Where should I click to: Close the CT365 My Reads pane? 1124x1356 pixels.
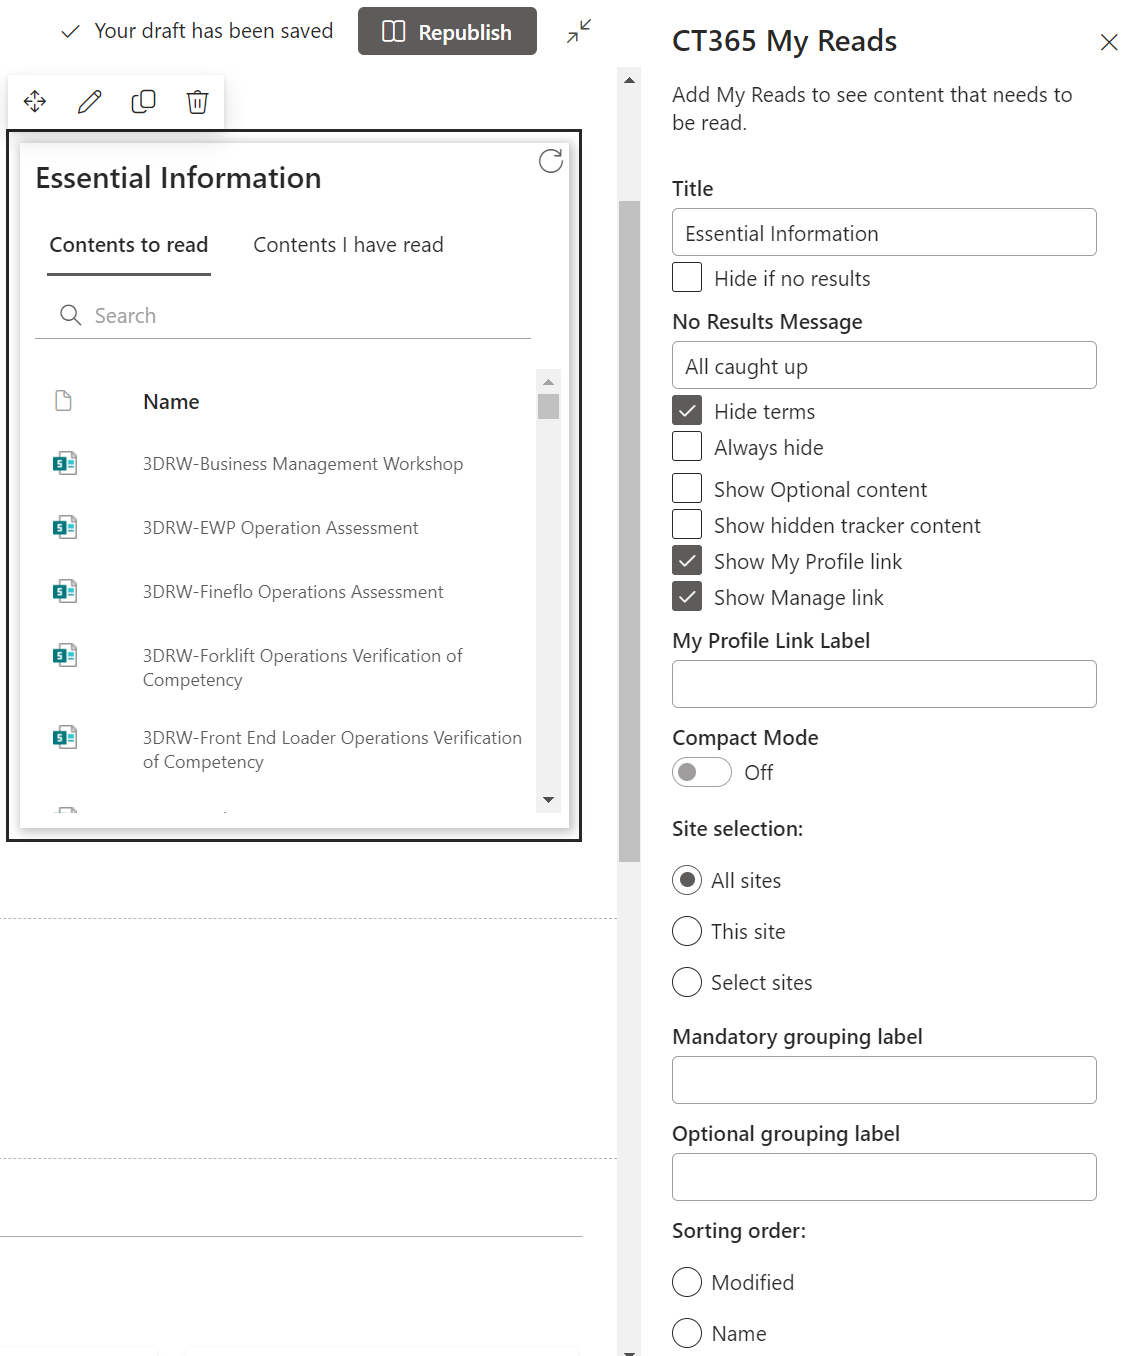tap(1108, 42)
